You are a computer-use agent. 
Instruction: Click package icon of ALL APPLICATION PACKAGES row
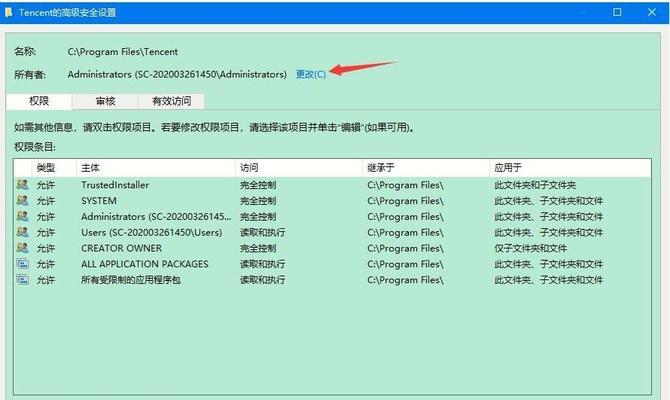tap(23, 264)
